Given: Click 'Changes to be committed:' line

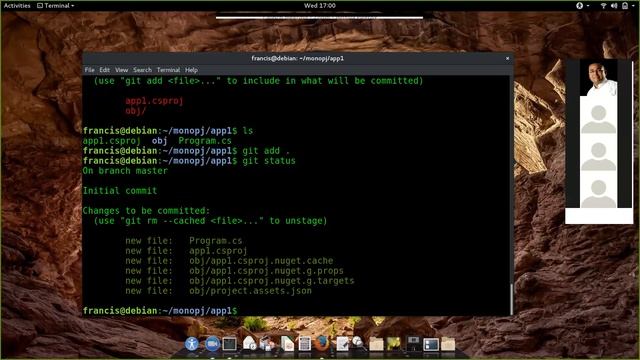Looking at the screenshot, I should click(146, 211).
